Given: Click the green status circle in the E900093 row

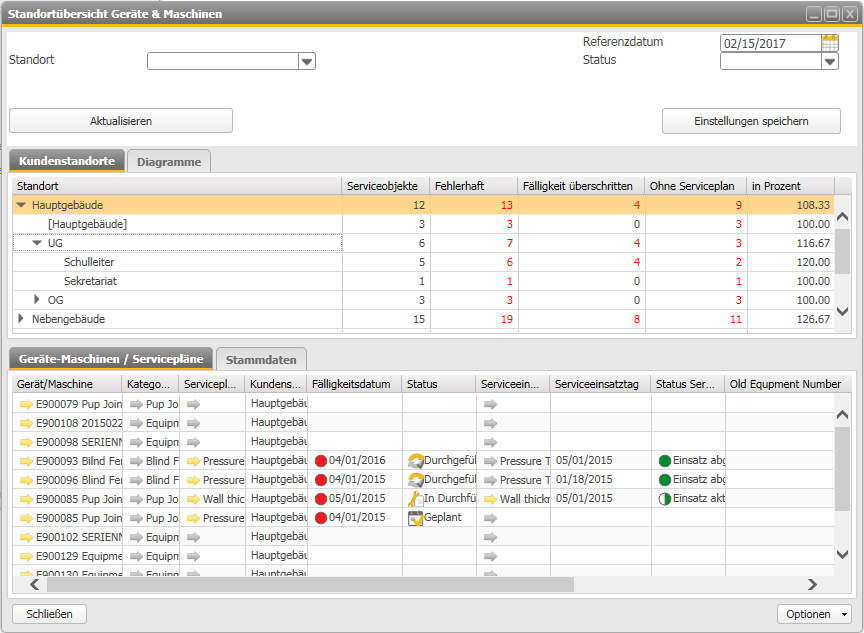Looking at the screenshot, I should 664,461.
